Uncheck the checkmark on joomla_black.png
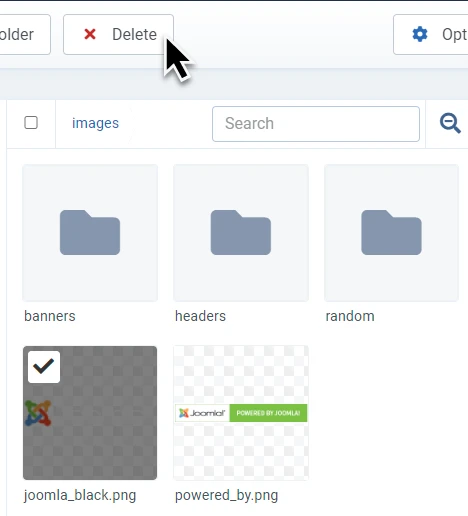 click(44, 367)
